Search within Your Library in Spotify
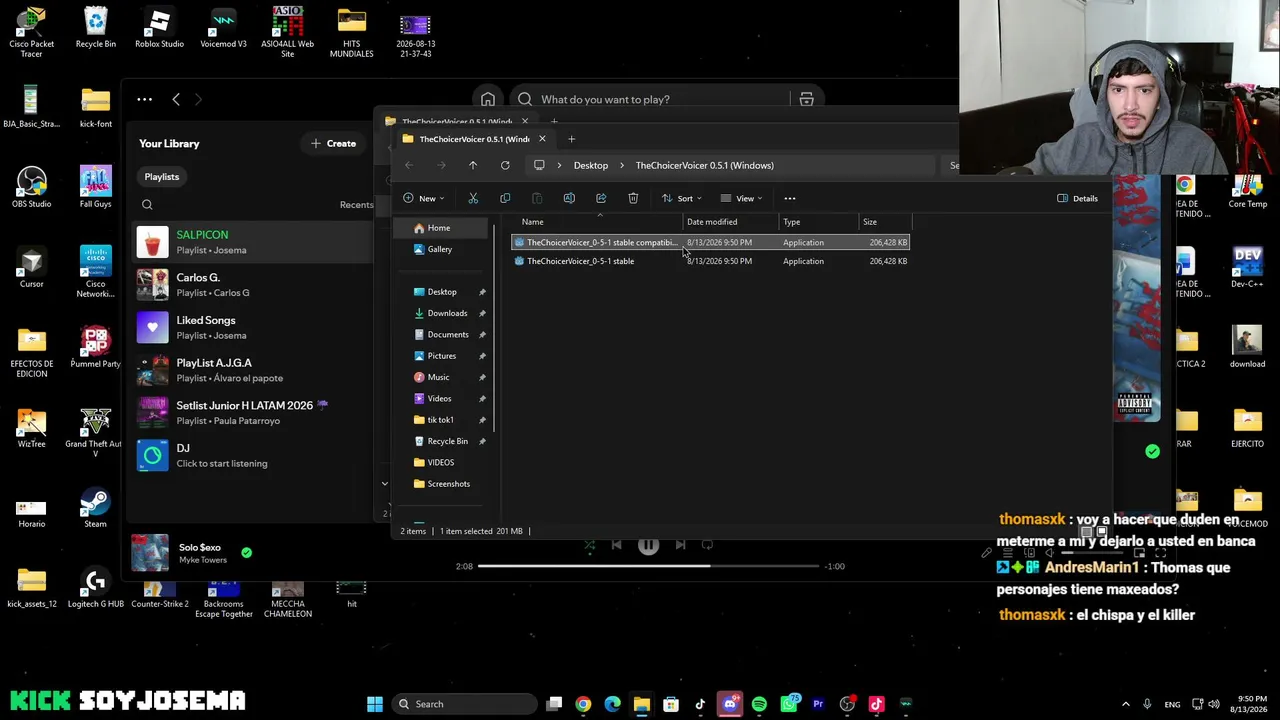This screenshot has height=720, width=1280. 147,205
